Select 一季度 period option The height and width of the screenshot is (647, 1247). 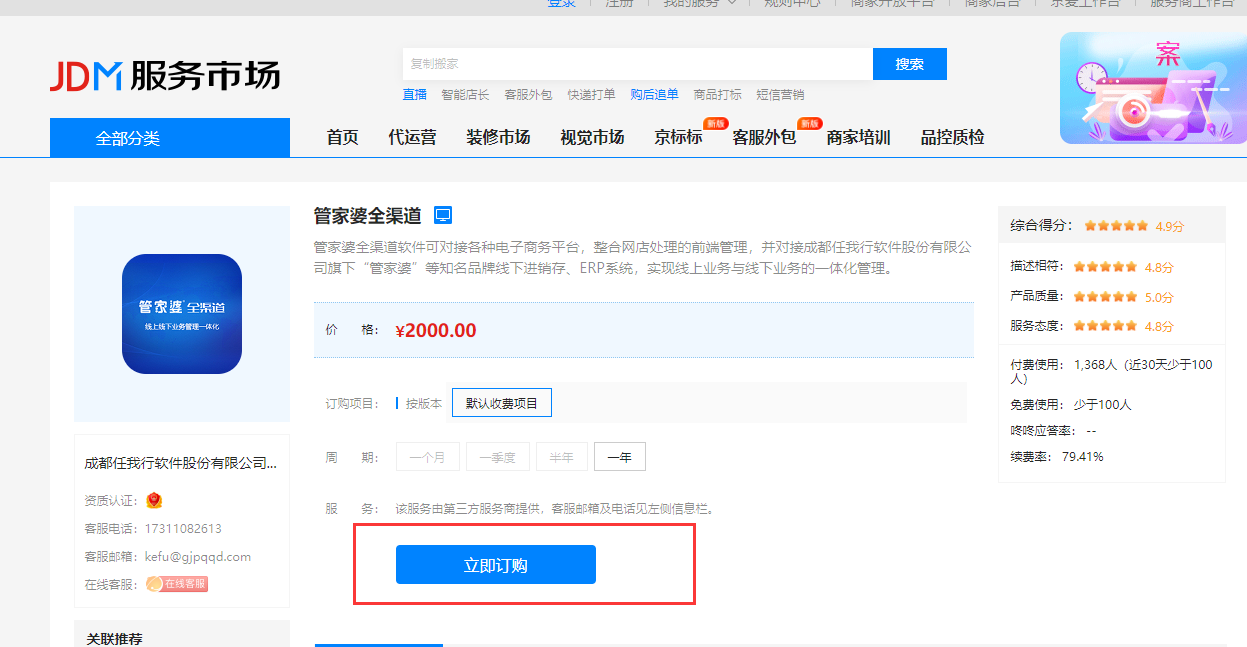(x=498, y=457)
